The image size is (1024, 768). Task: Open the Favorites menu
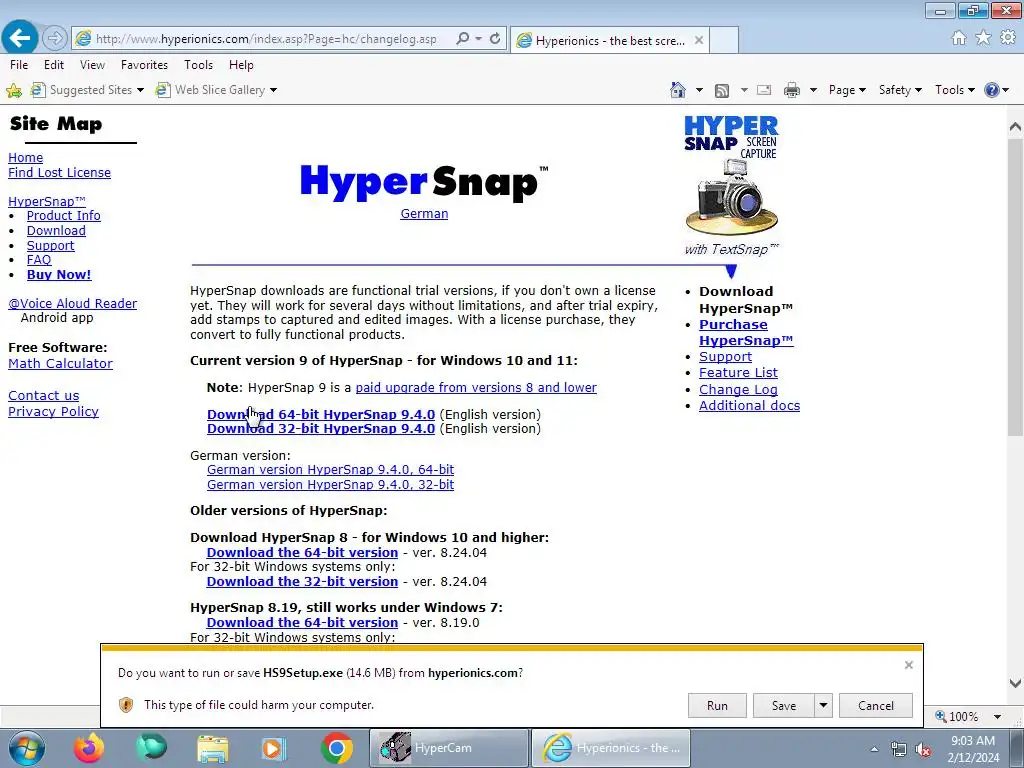(144, 65)
